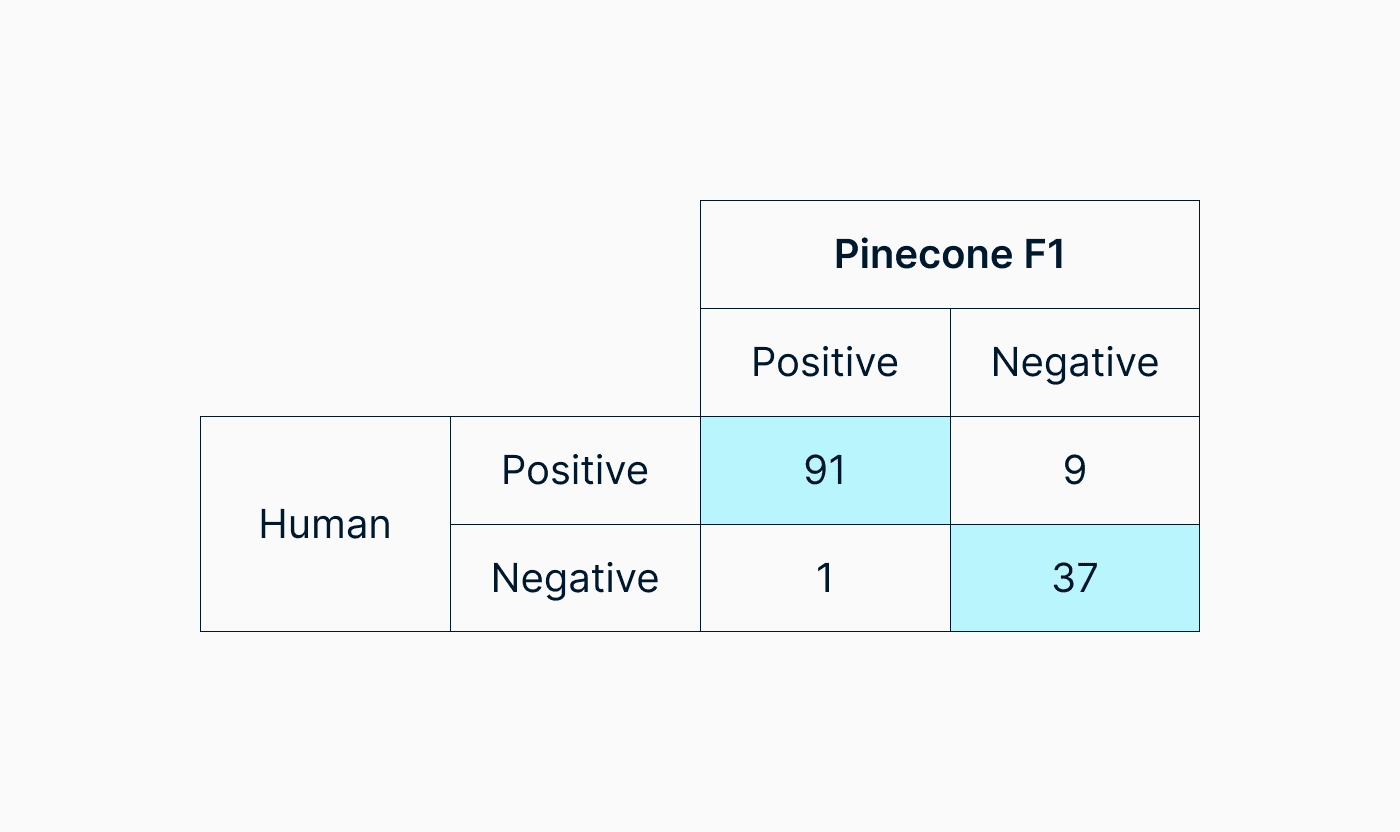Screen dimensions: 1400x832
Task: Select the Positive column header under Pinecone F1
Action: (x=825, y=362)
